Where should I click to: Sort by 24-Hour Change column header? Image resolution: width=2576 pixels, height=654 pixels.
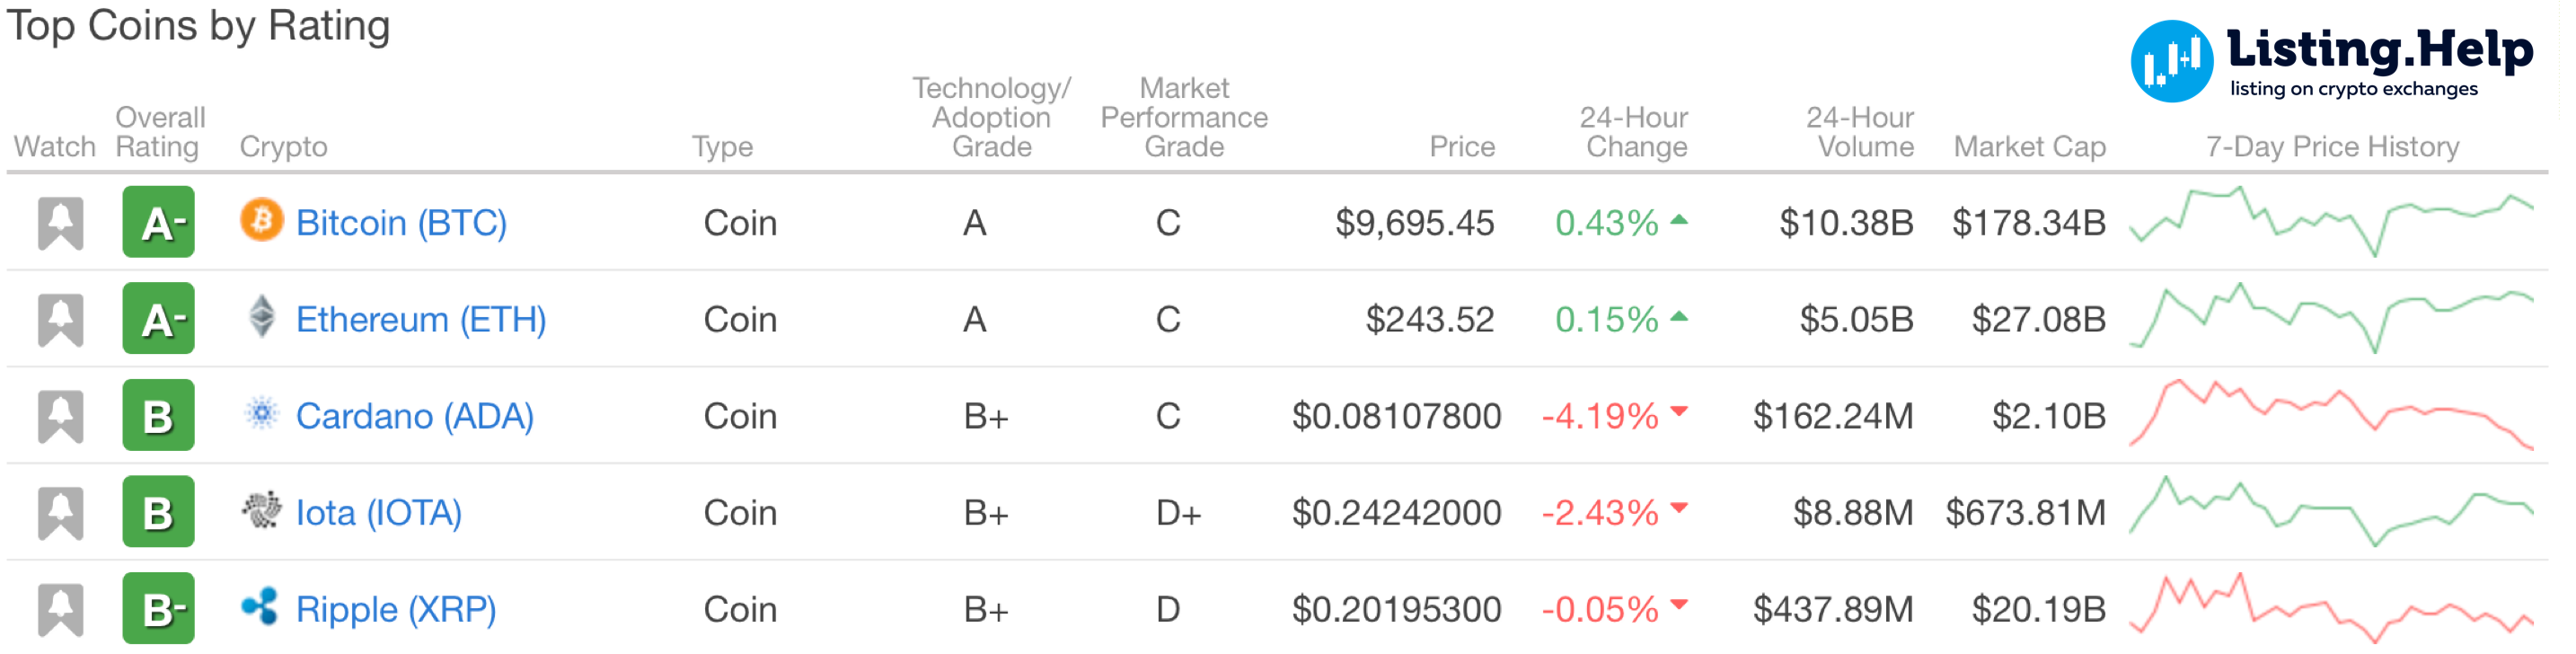1633,132
